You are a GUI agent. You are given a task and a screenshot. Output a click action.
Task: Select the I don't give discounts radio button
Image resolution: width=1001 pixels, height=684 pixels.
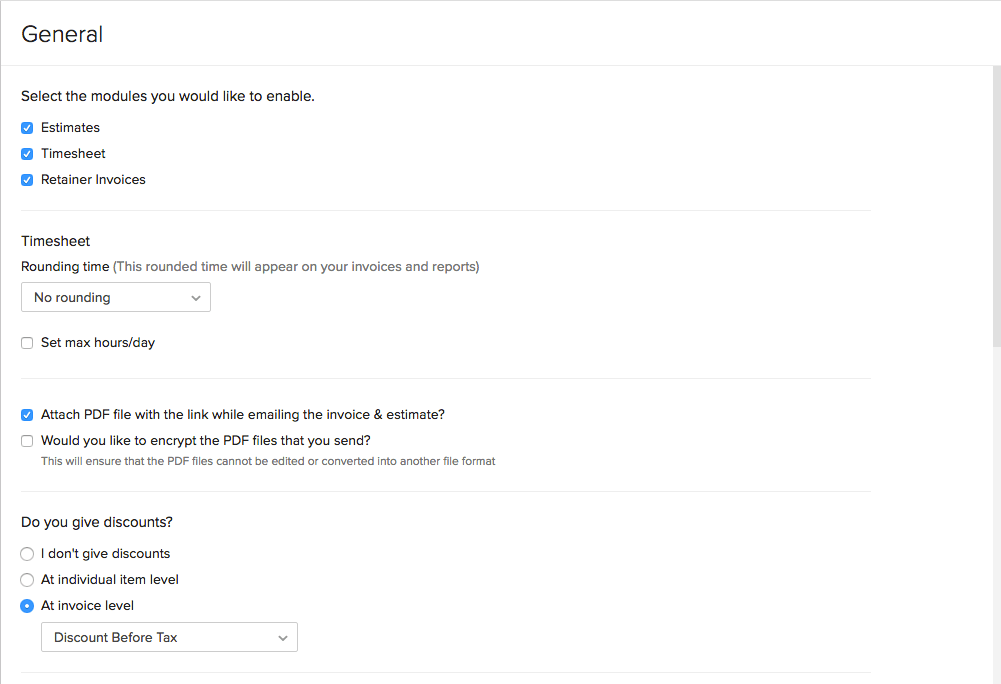pyautogui.click(x=27, y=554)
